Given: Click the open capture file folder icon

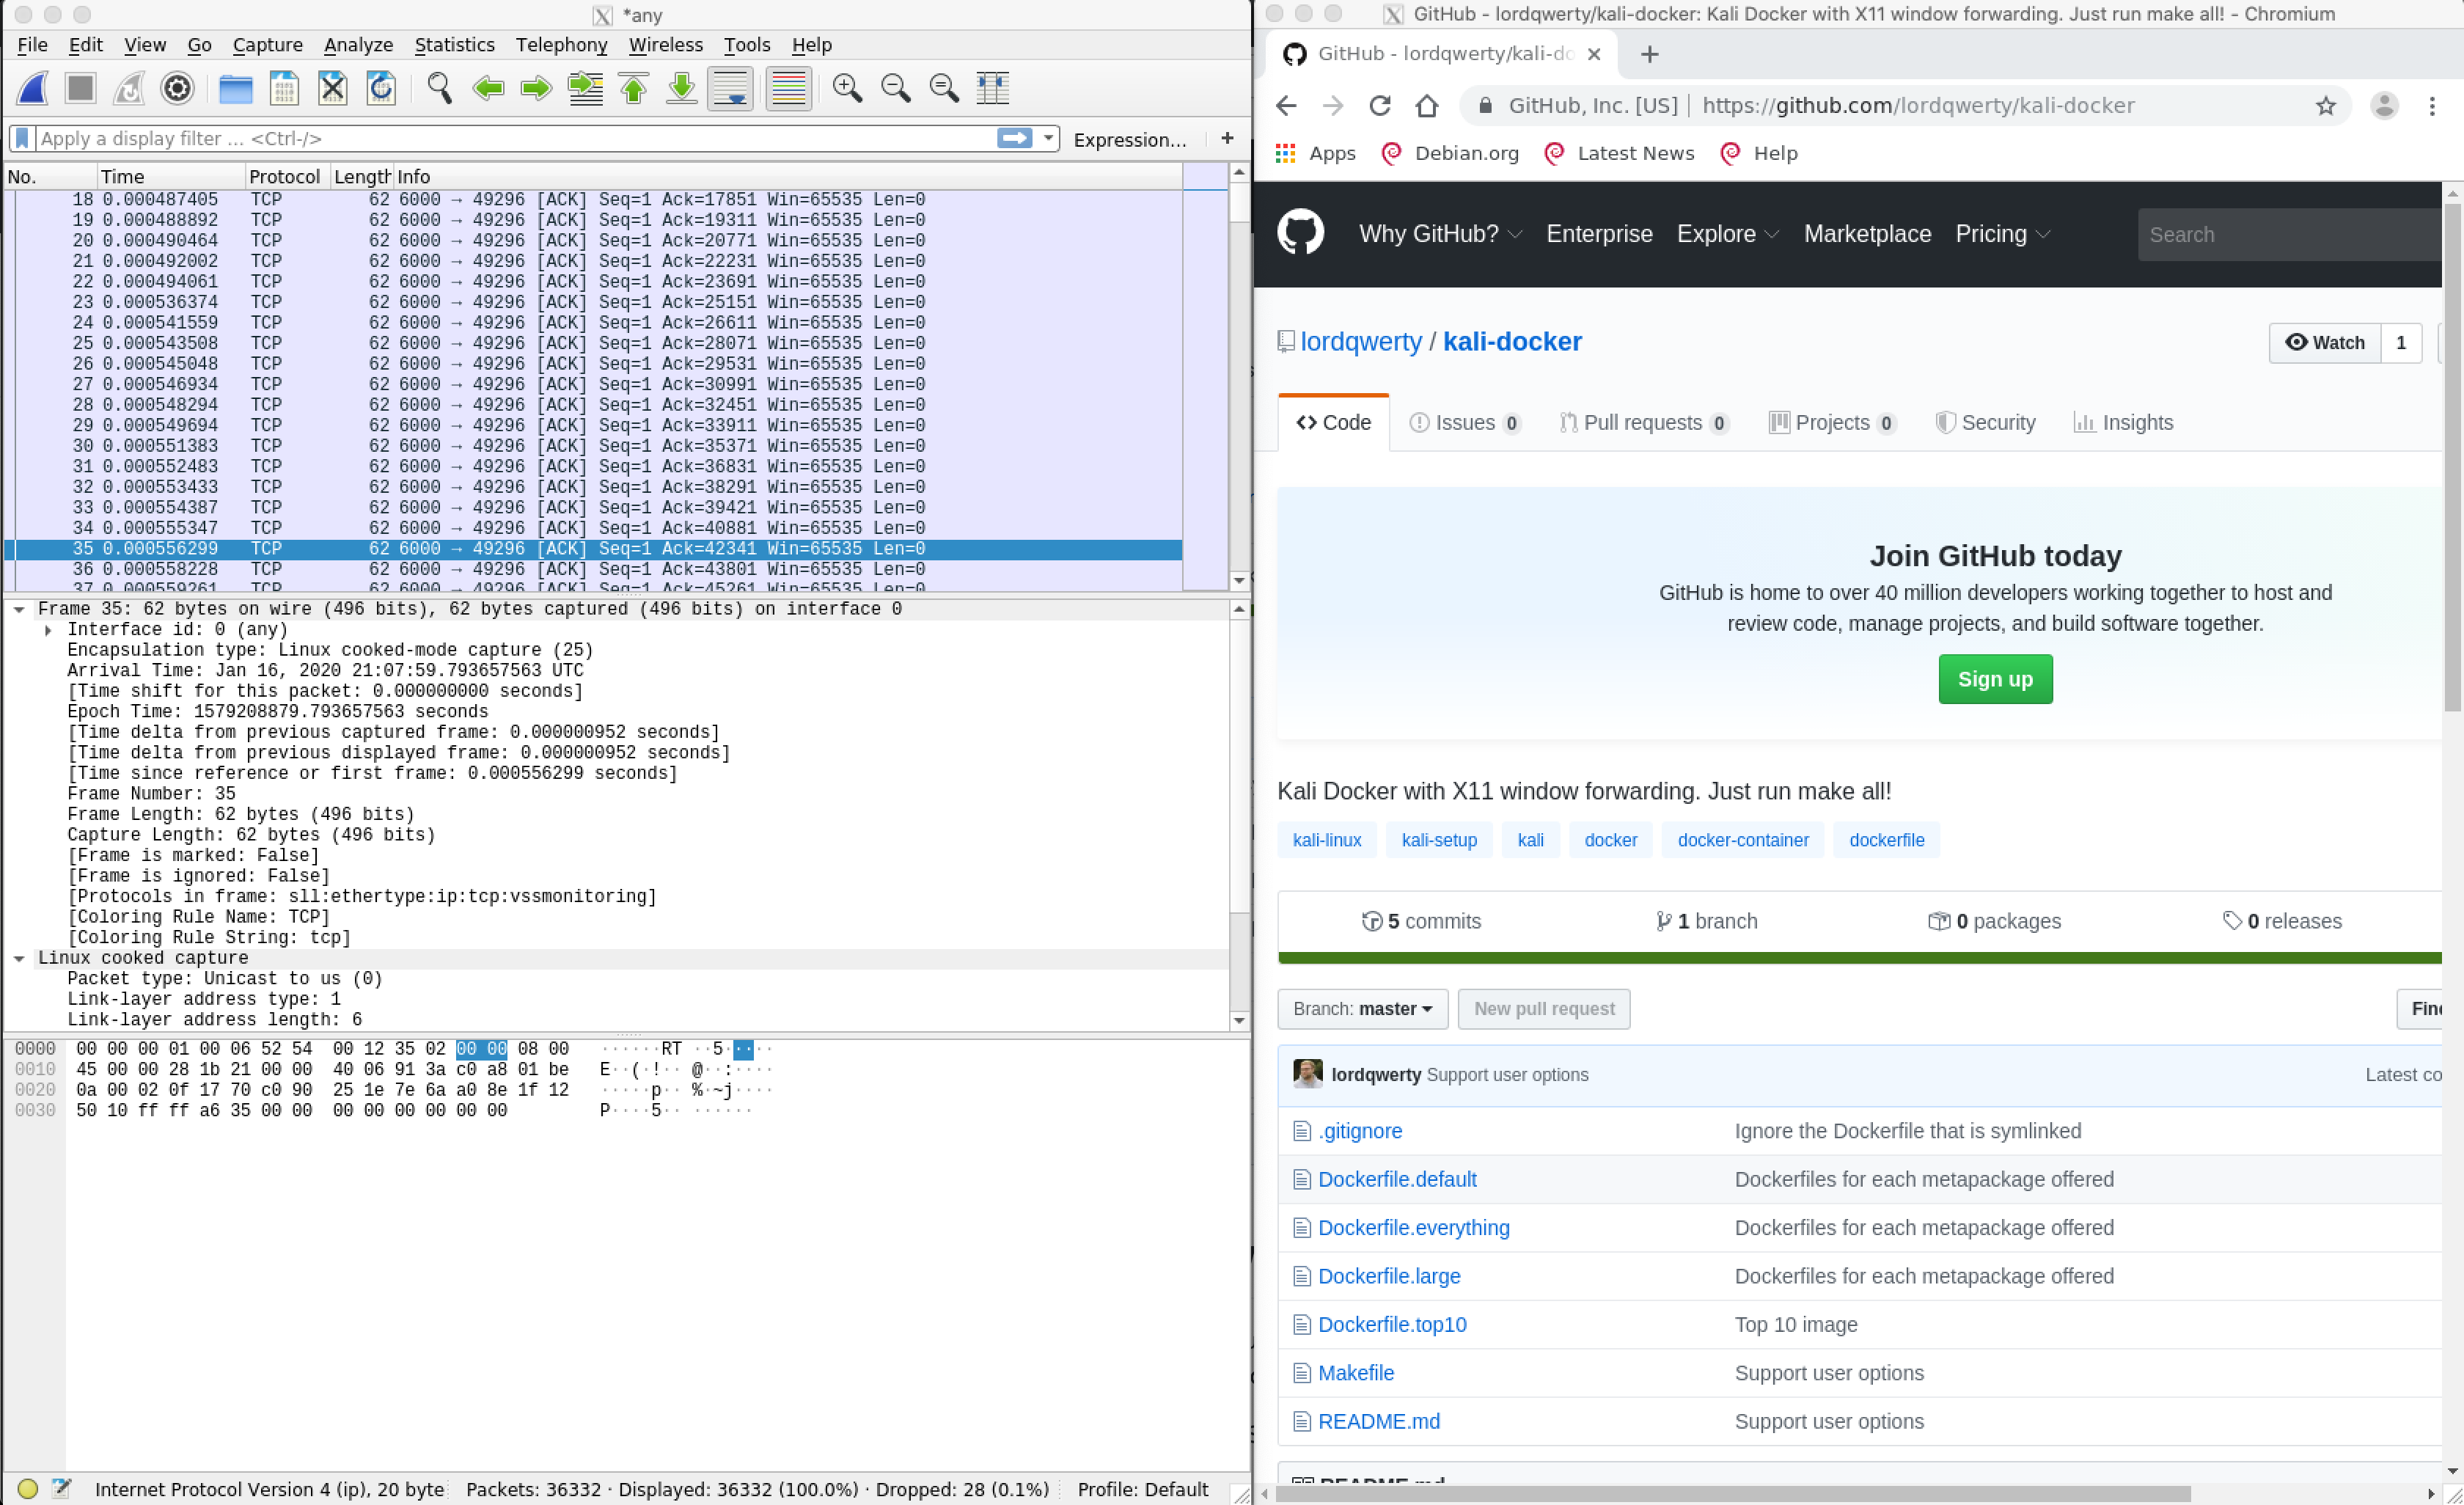Looking at the screenshot, I should (x=235, y=89).
